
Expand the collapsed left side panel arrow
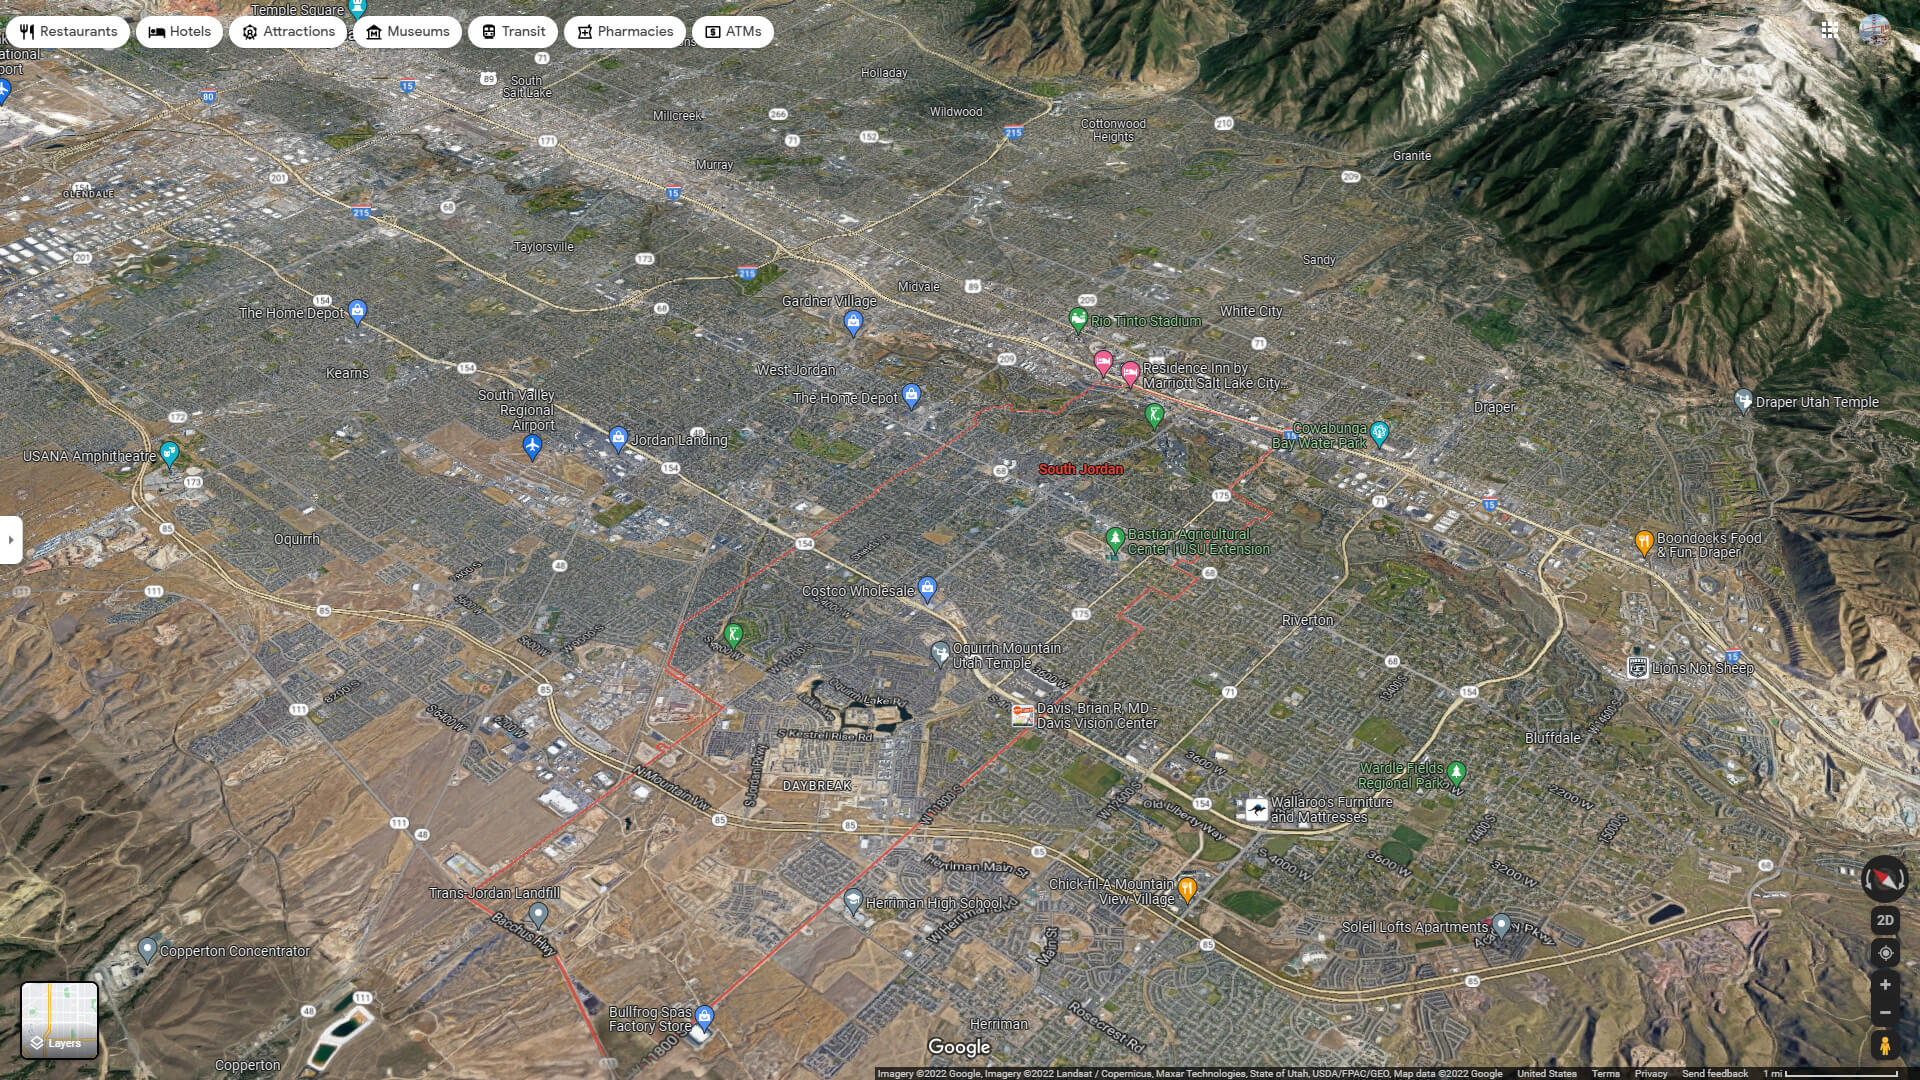[10, 540]
